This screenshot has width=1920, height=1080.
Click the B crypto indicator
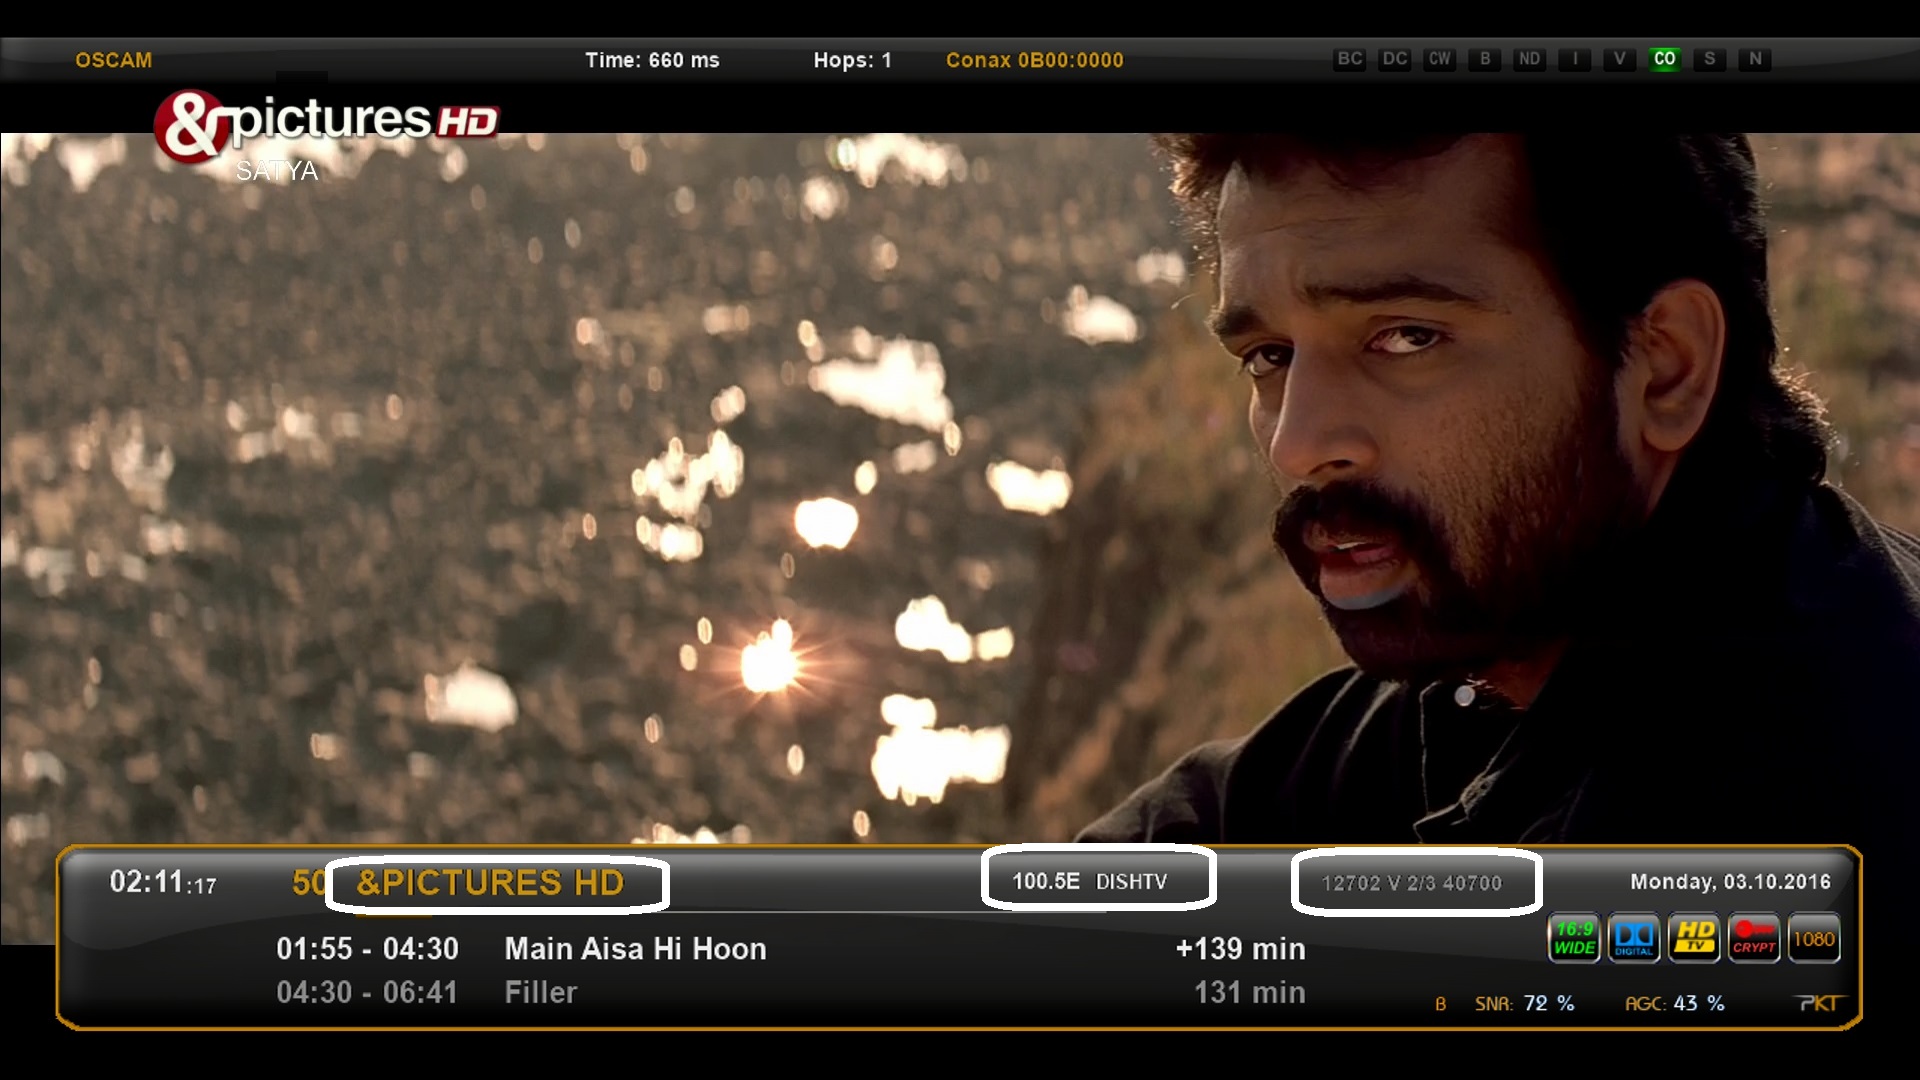pyautogui.click(x=1485, y=59)
